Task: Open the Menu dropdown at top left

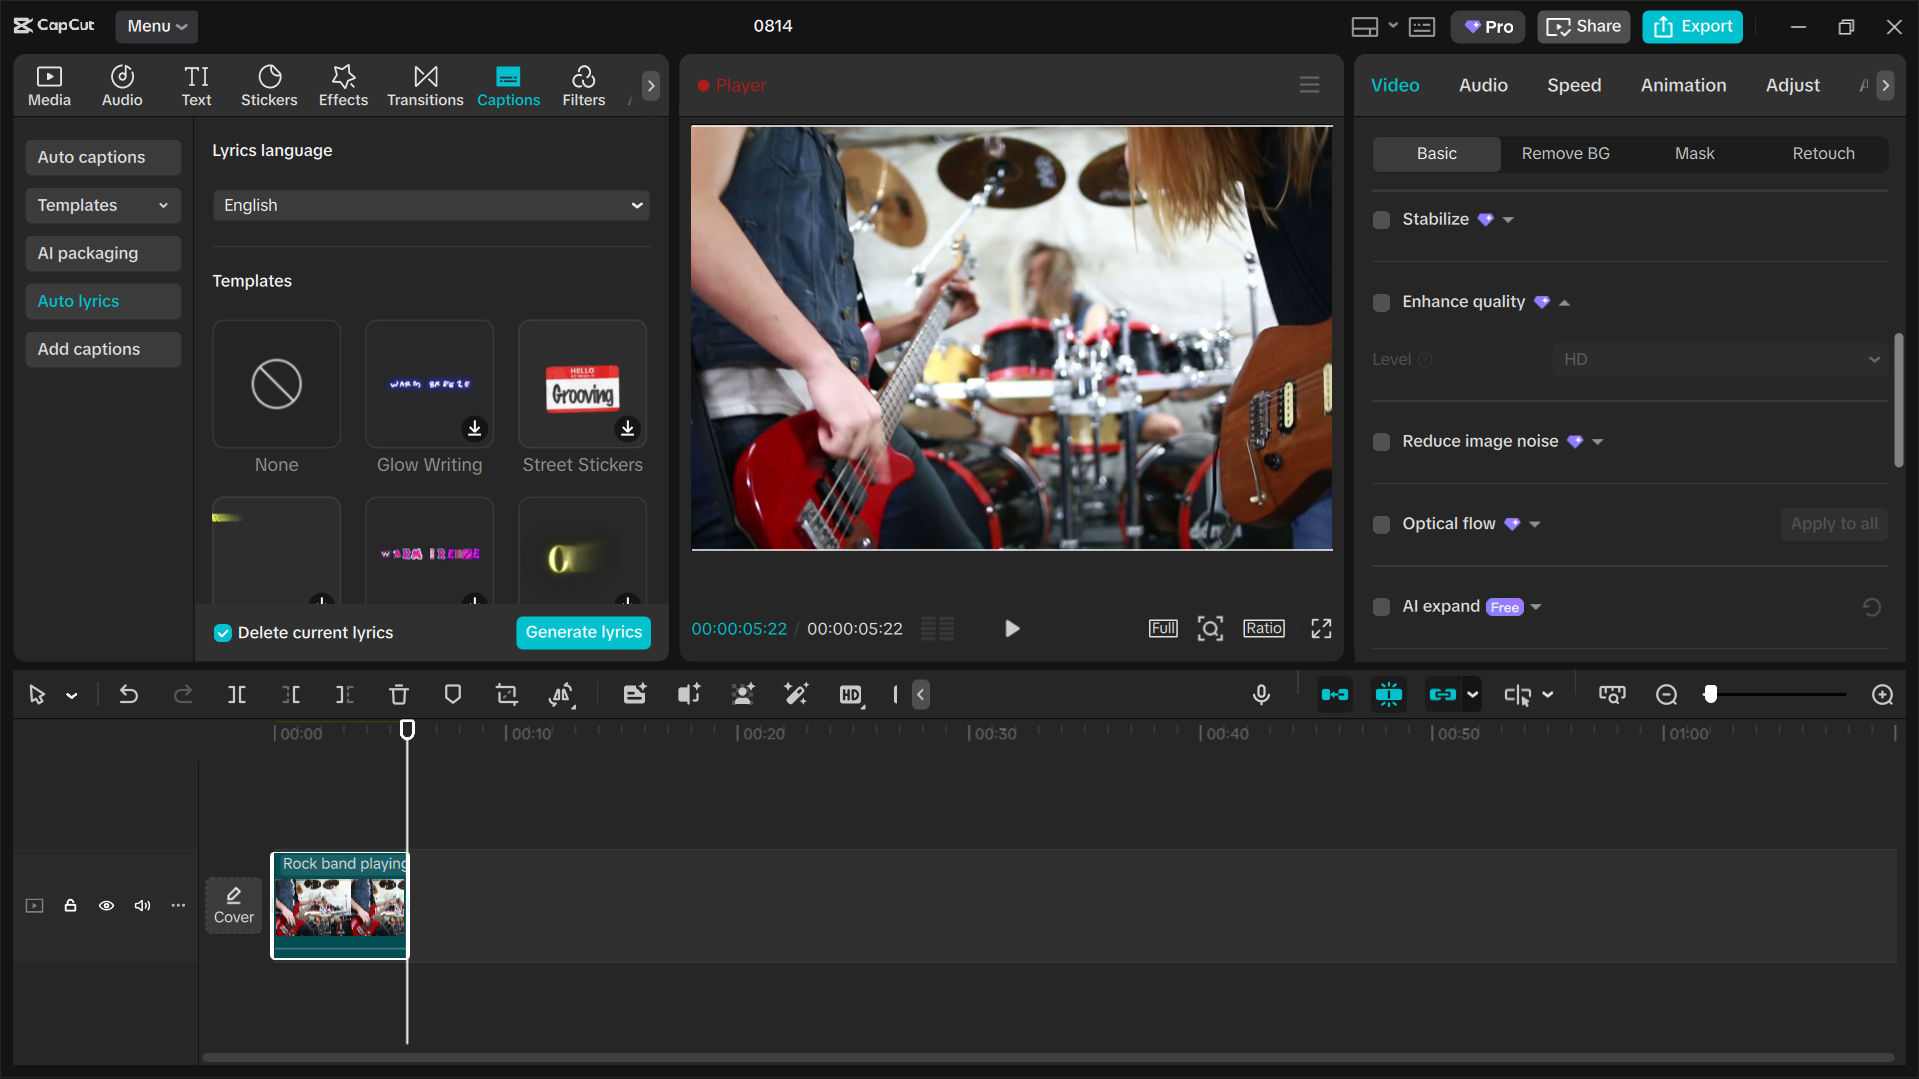Action: tap(156, 26)
